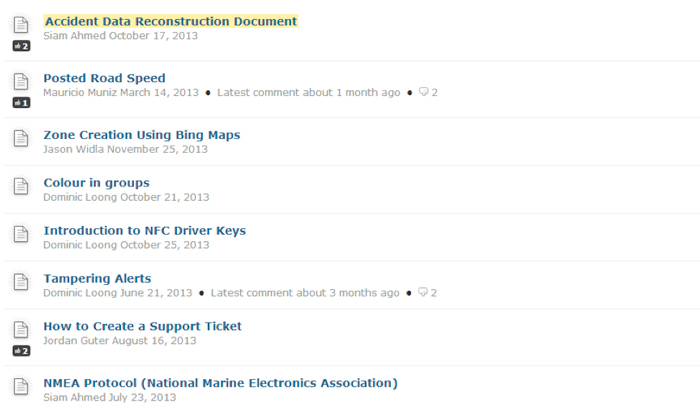700x406 pixels.
Task: Open NMEA Protocol article link
Action: pos(220,383)
